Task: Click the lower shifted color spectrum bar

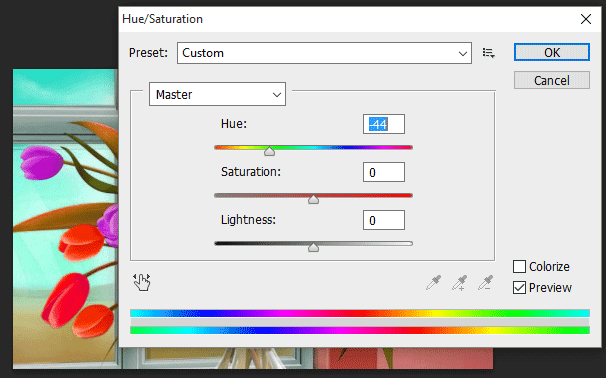Action: [360, 330]
